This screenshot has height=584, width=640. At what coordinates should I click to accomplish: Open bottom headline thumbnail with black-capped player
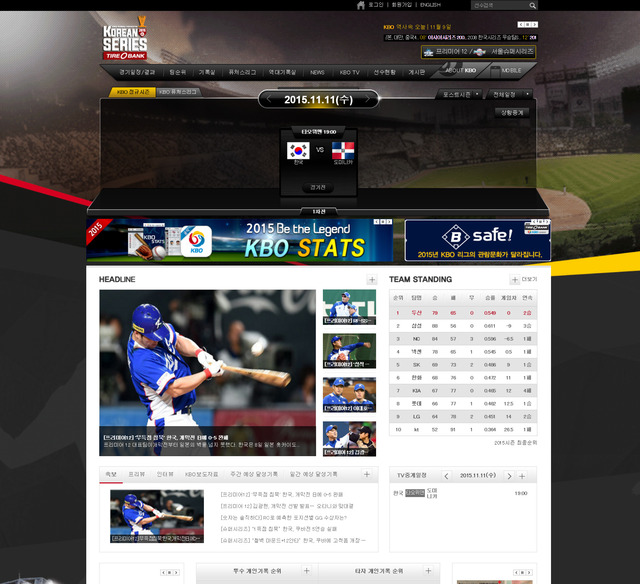[x=349, y=439]
